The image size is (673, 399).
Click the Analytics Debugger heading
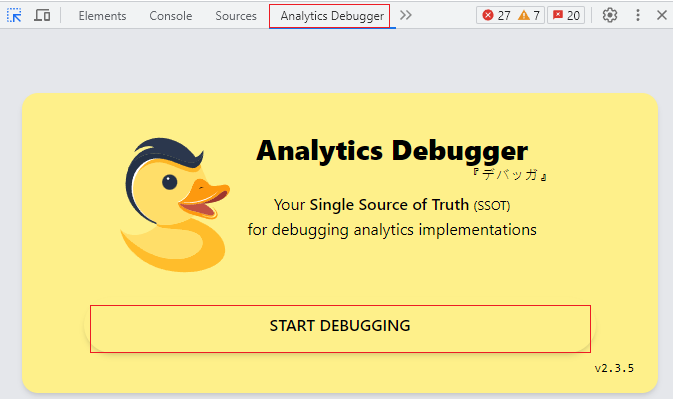392,151
